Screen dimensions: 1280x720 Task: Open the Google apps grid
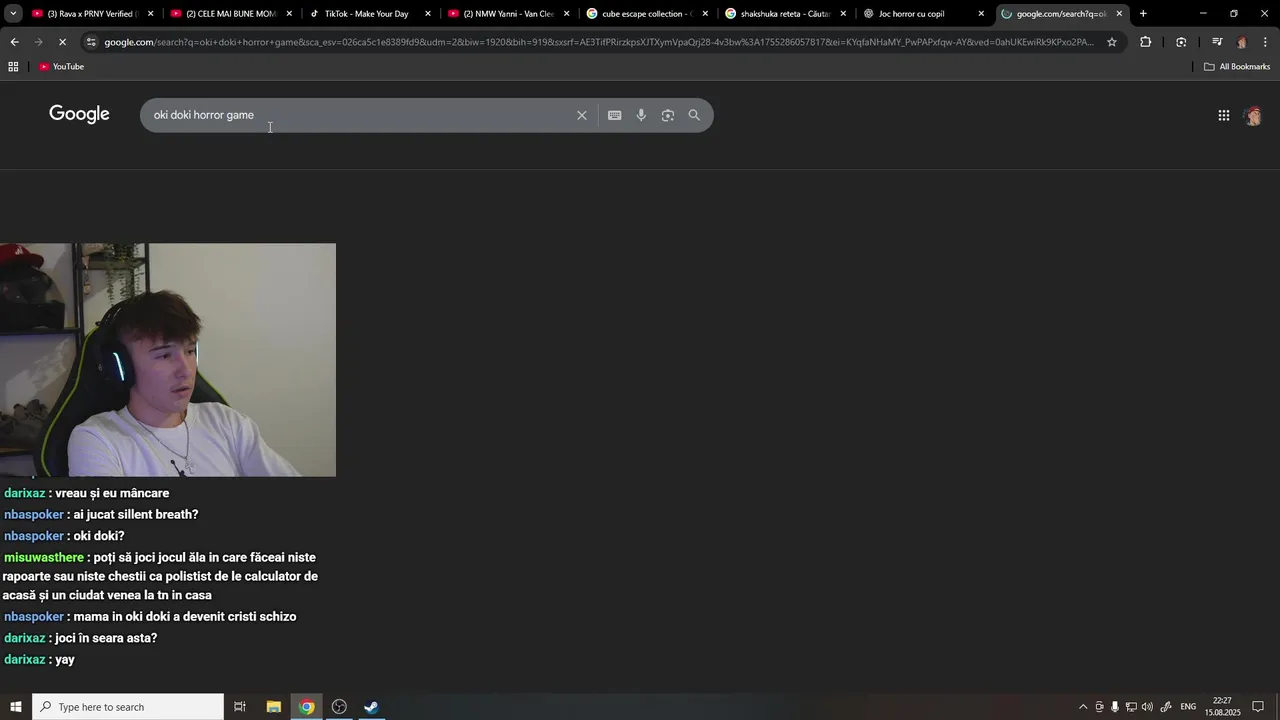(x=1223, y=115)
